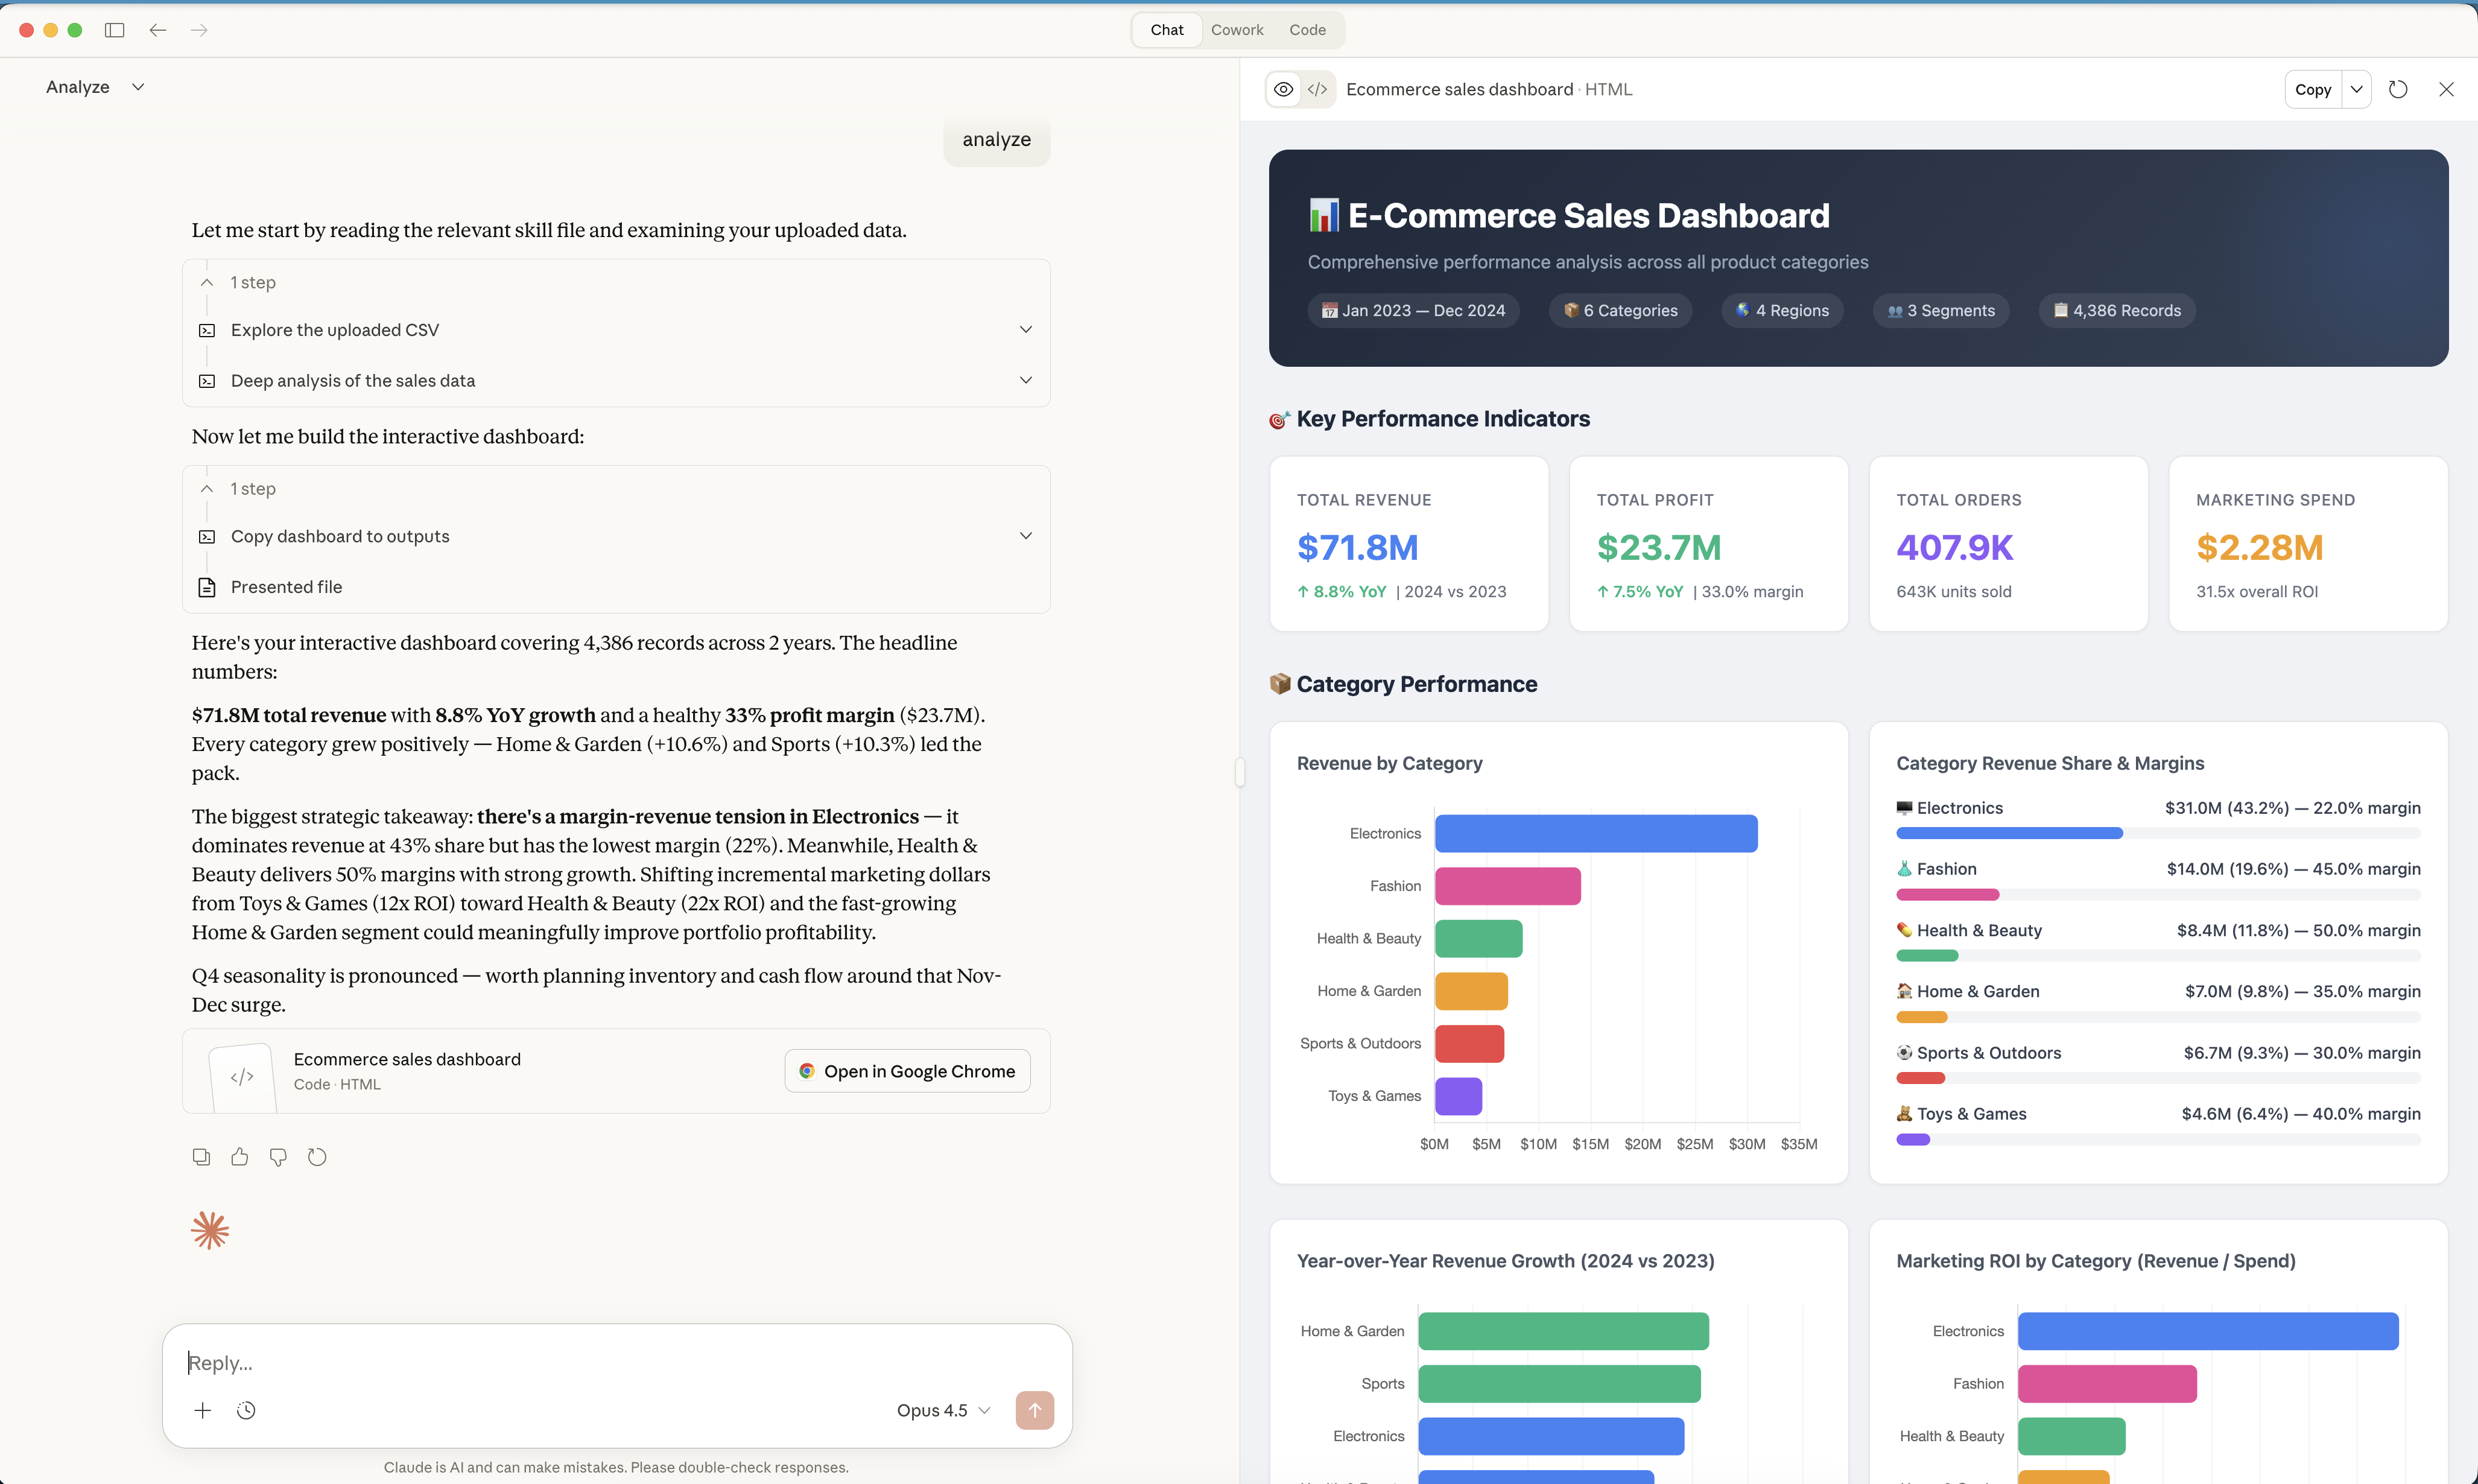2478x1484 pixels.
Task: Expand Deep analysis of the sales data
Action: 1025,380
